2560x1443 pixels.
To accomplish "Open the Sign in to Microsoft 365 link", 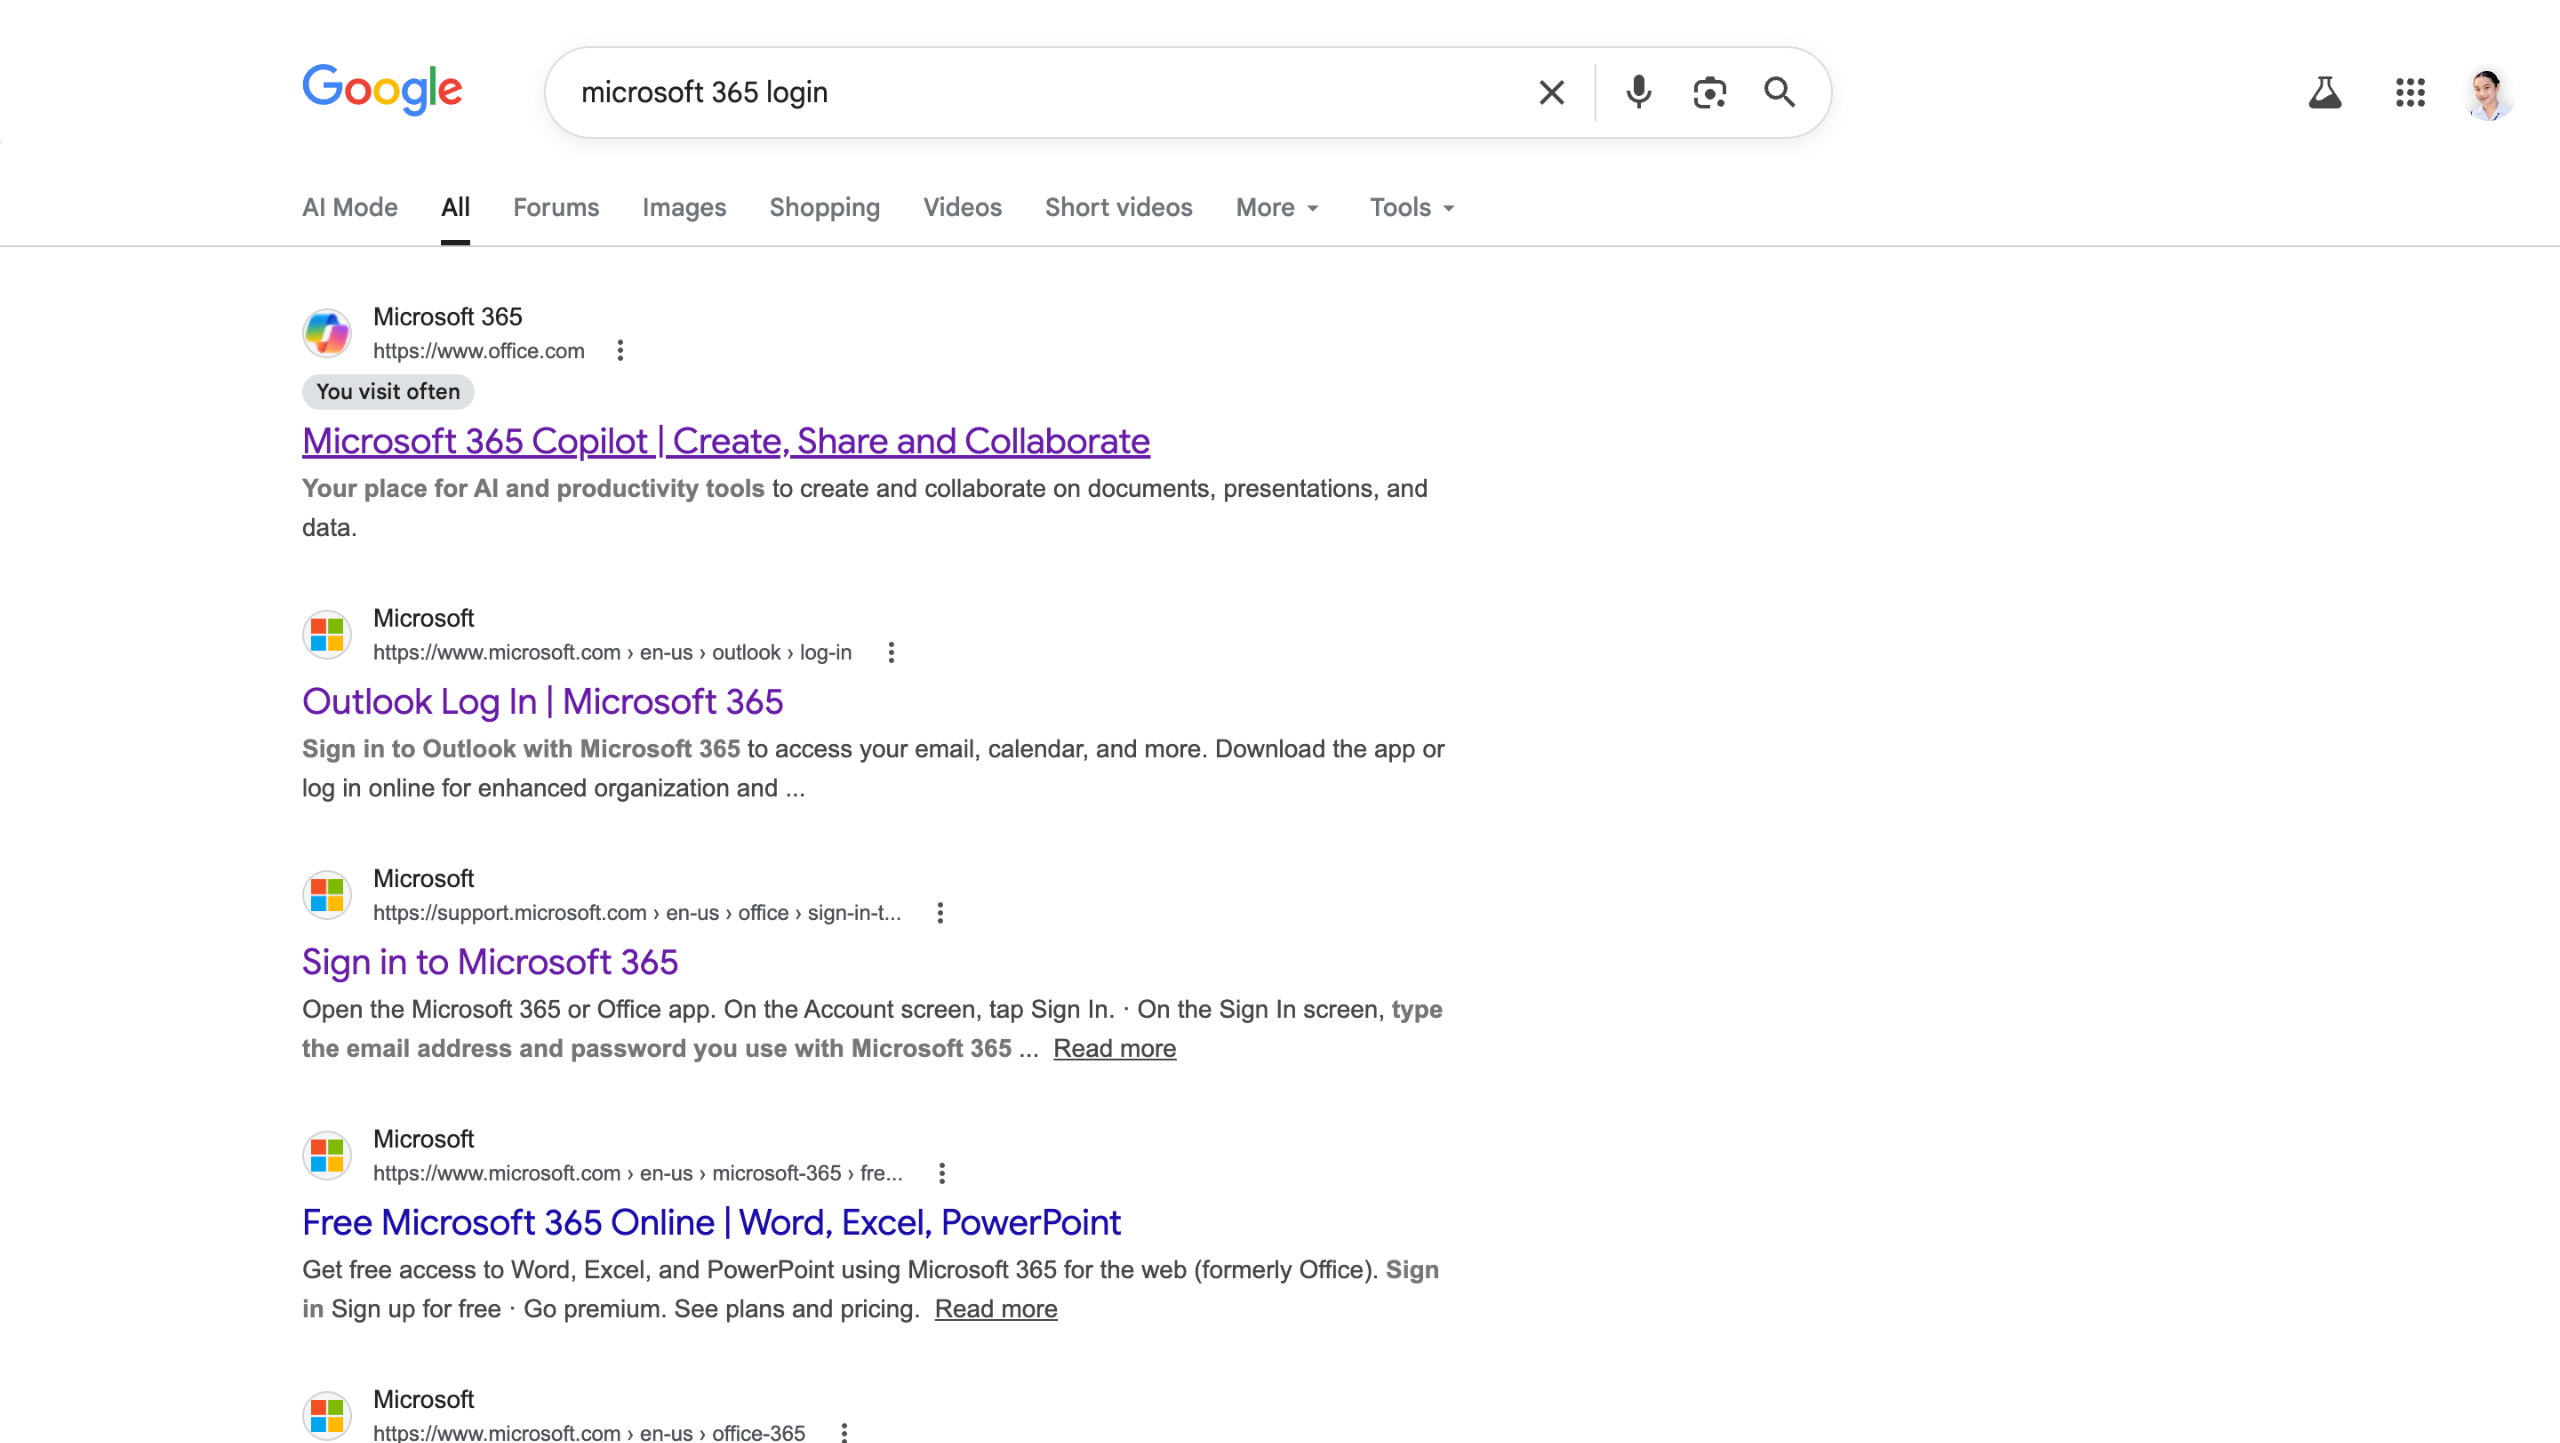I will 490,962.
